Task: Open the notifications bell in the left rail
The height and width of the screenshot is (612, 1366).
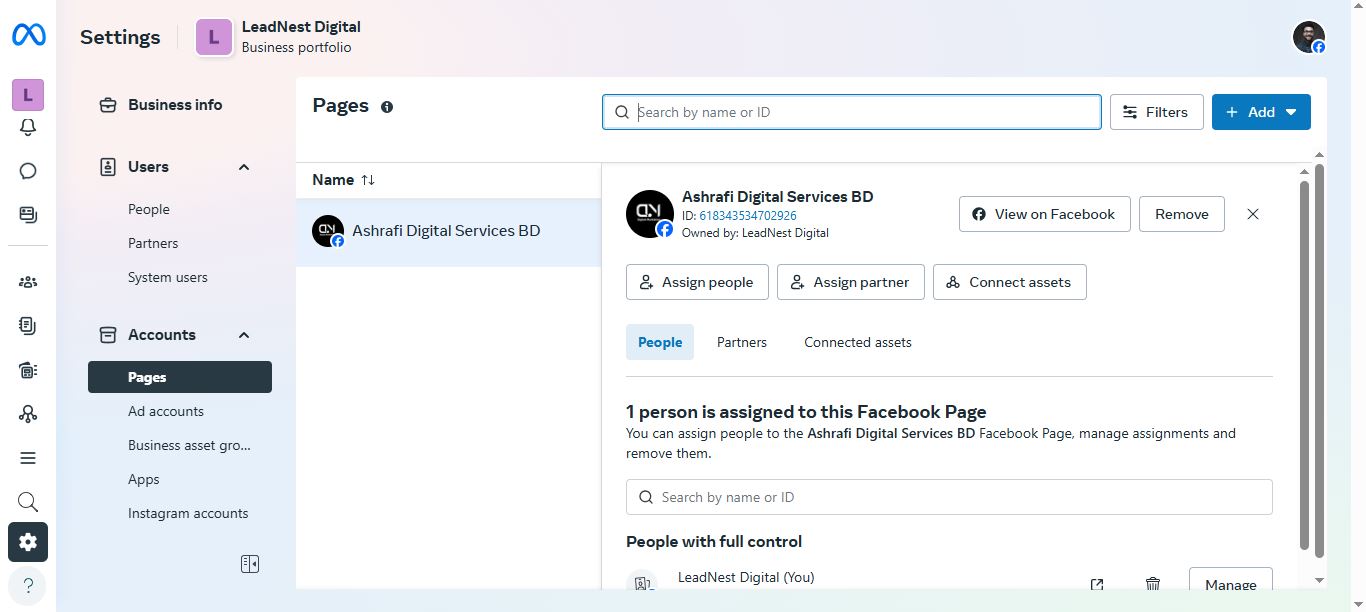Action: click(28, 127)
